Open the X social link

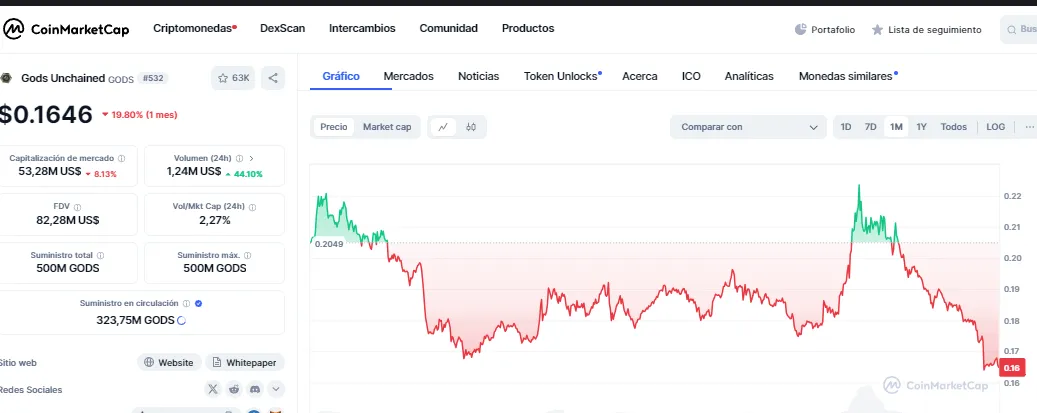[213, 388]
